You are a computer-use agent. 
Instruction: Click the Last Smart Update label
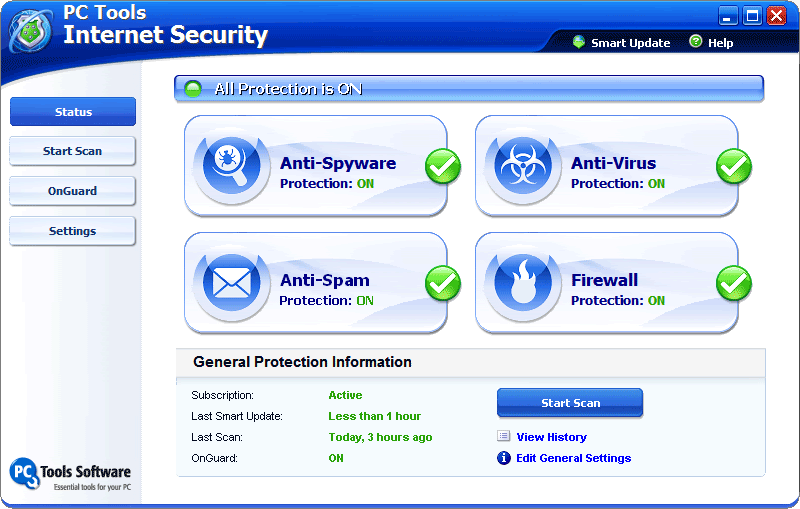point(237,416)
